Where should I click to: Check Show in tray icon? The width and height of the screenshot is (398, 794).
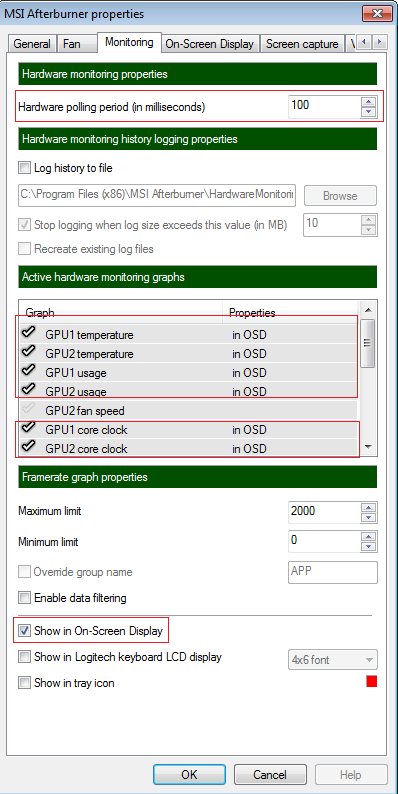tap(24, 683)
